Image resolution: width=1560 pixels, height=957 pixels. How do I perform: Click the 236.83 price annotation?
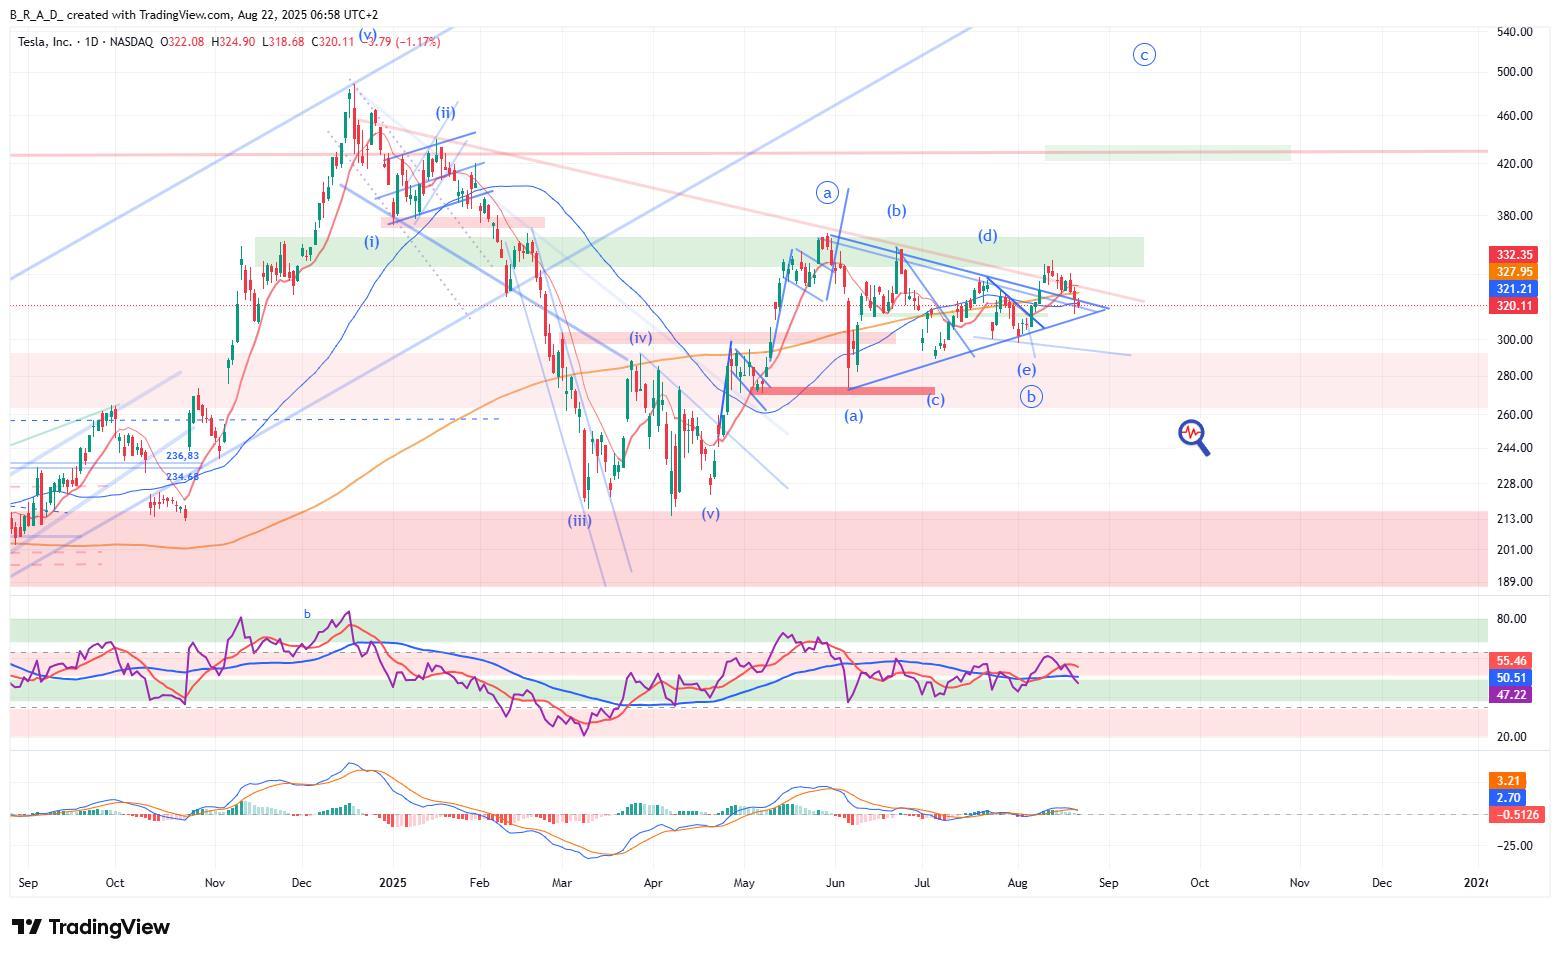182,456
